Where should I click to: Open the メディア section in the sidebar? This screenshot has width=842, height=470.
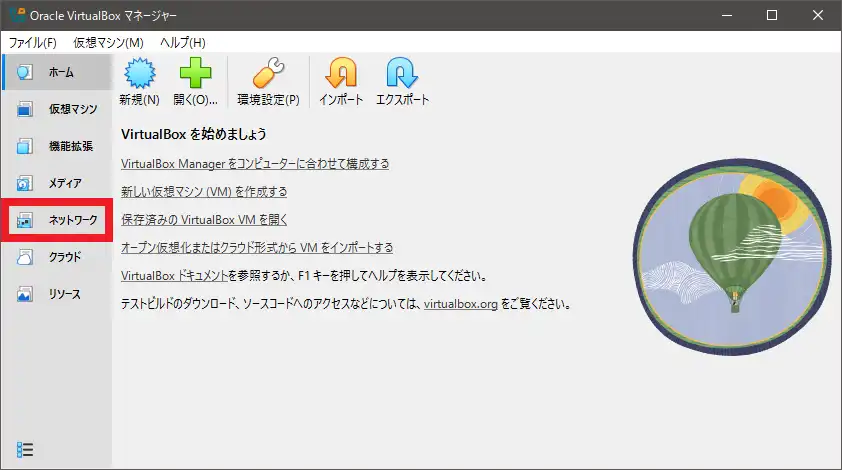pyautogui.click(x=56, y=183)
